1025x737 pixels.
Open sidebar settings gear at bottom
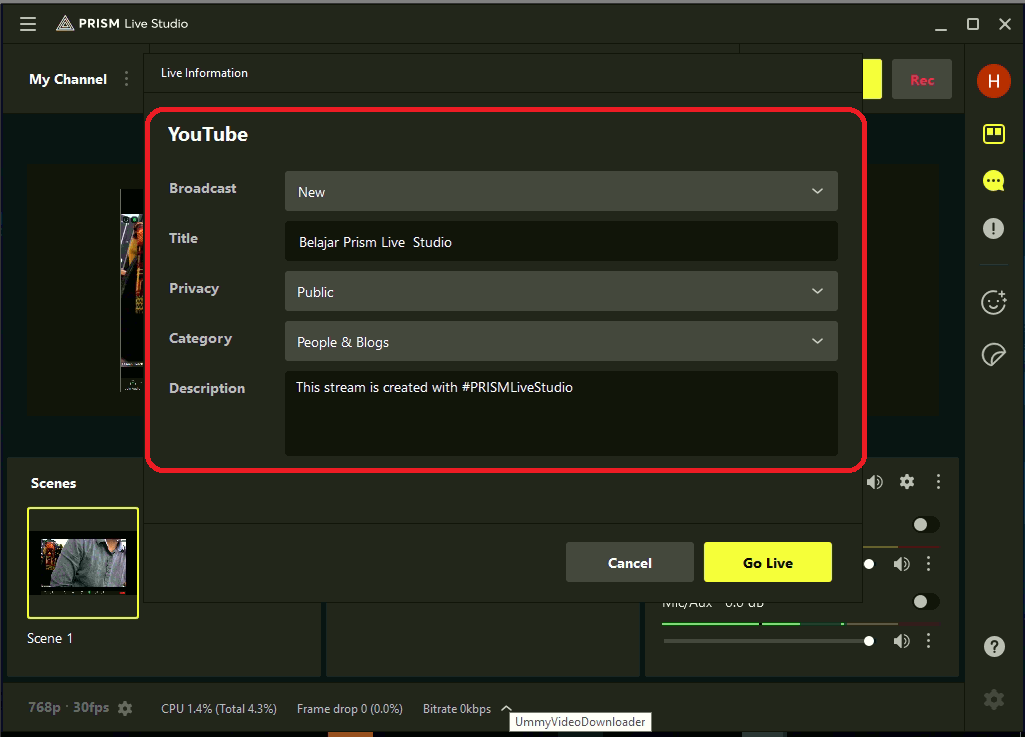tap(994, 699)
